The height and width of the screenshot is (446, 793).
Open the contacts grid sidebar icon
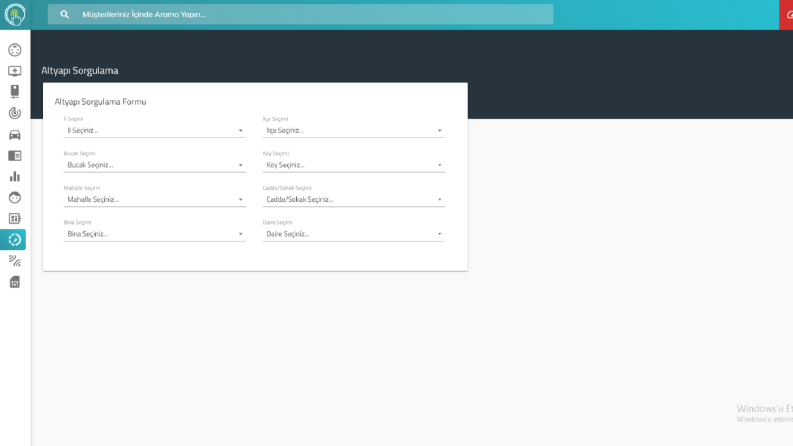point(15,218)
